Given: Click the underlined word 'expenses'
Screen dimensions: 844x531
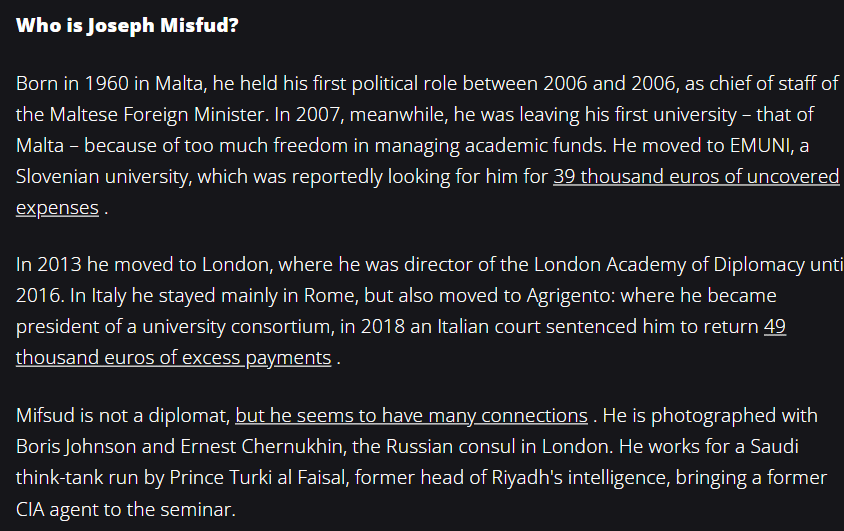Looking at the screenshot, I should (58, 208).
